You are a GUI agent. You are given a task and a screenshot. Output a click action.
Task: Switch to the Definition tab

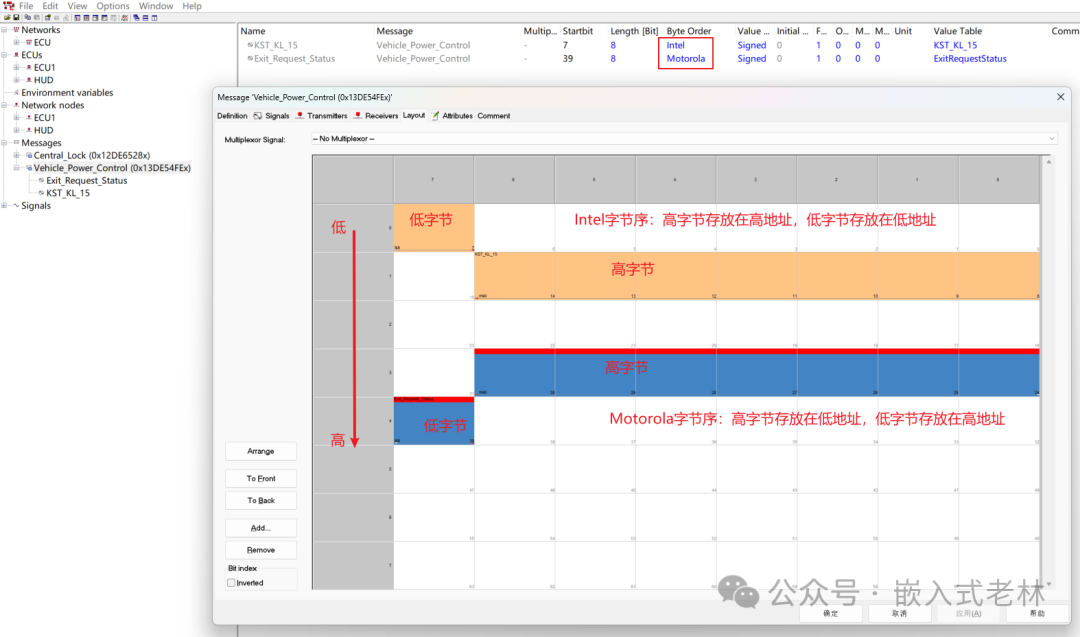coord(232,116)
